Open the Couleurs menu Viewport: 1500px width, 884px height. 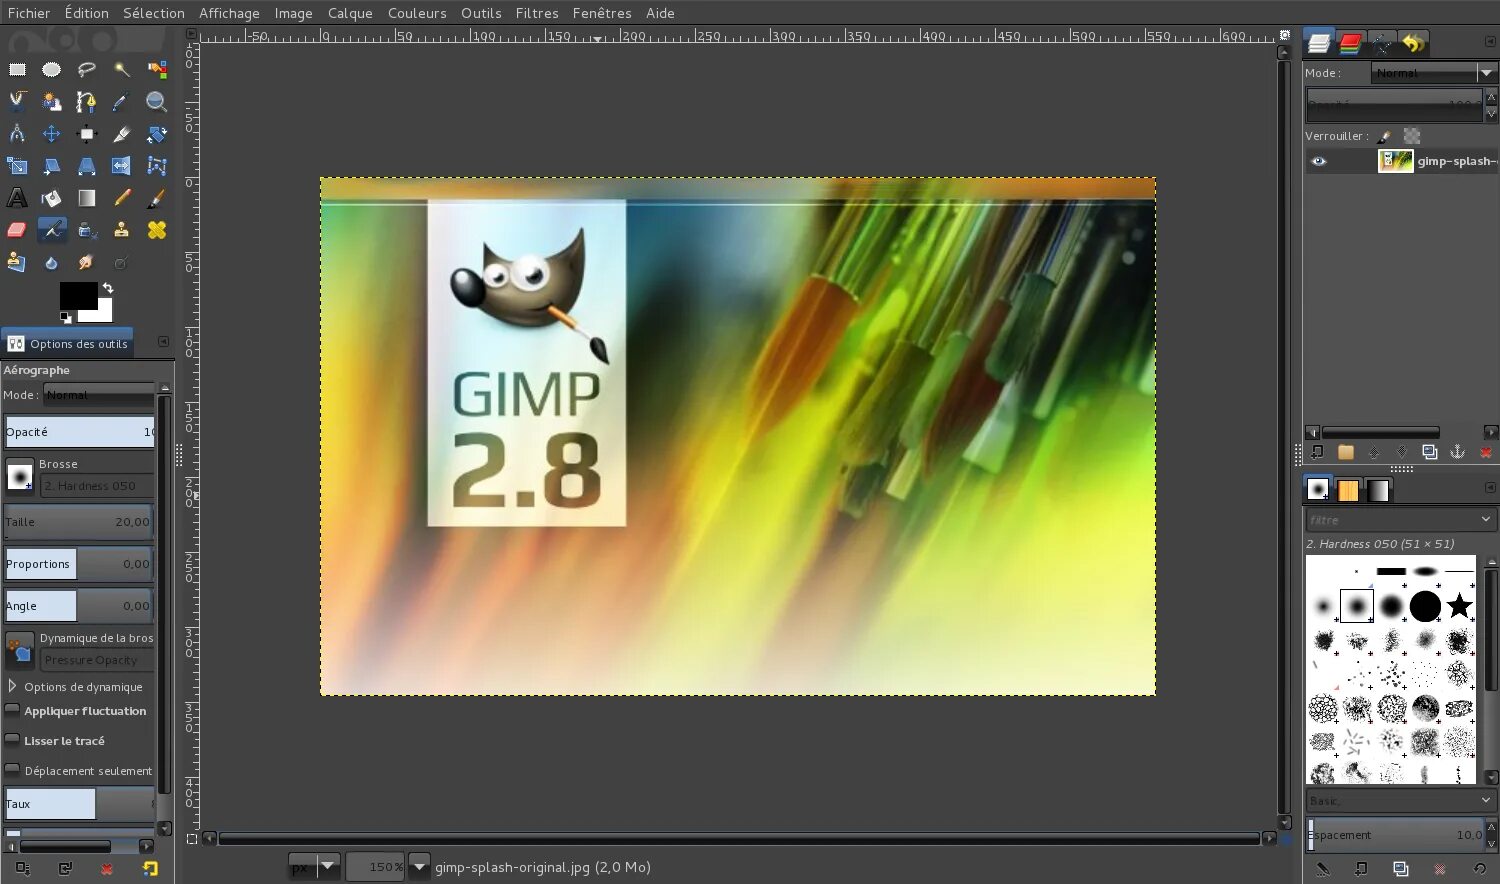coord(417,13)
